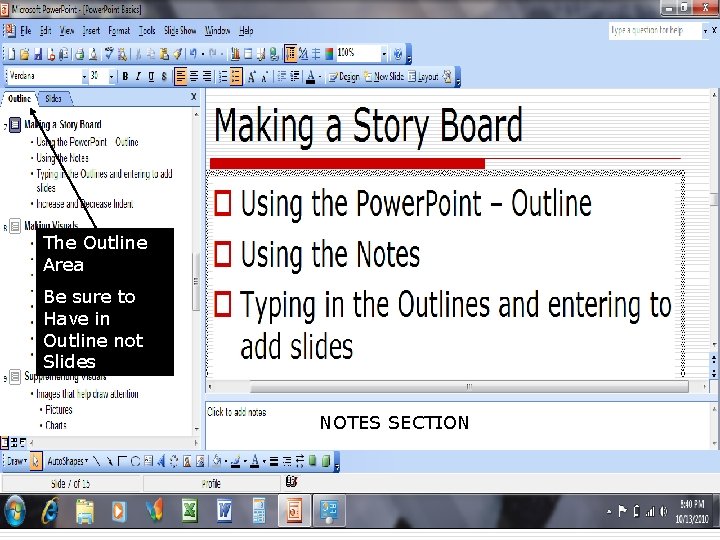Image resolution: width=720 pixels, height=540 pixels.
Task: Open the font size dropdown
Action: pos(111,77)
